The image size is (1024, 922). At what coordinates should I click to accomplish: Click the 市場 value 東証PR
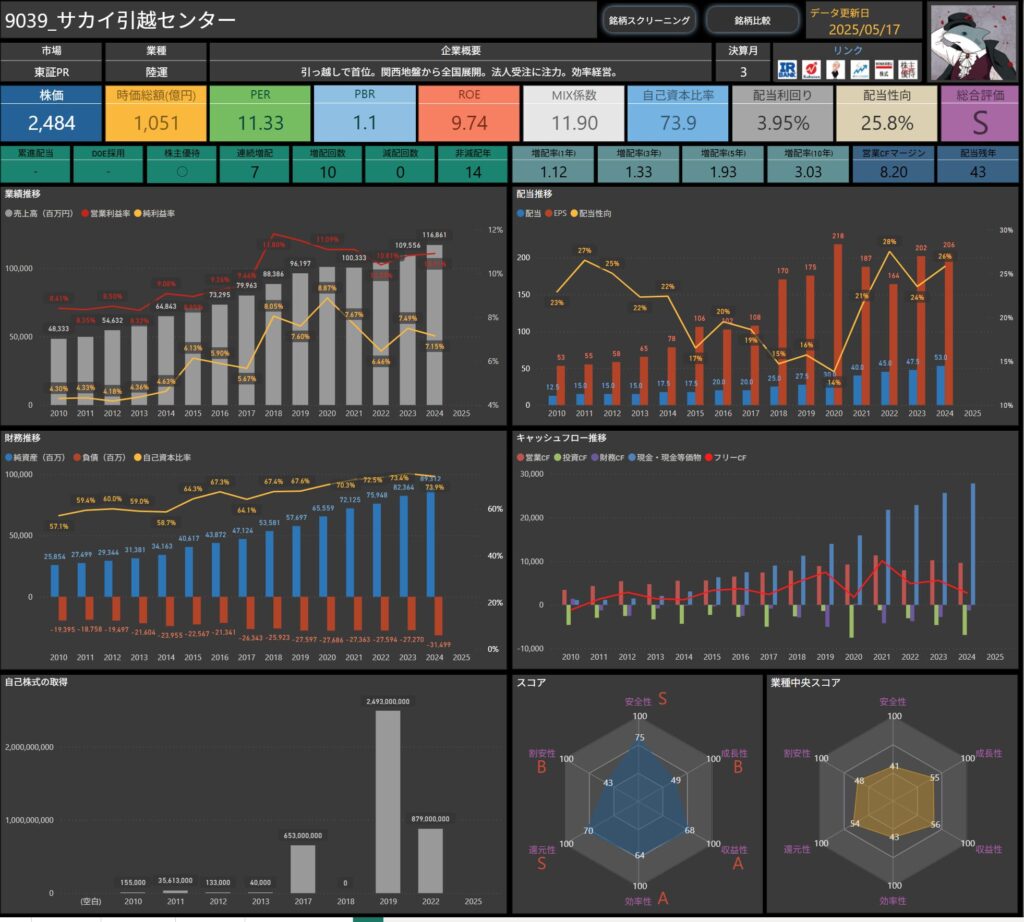click(x=51, y=72)
